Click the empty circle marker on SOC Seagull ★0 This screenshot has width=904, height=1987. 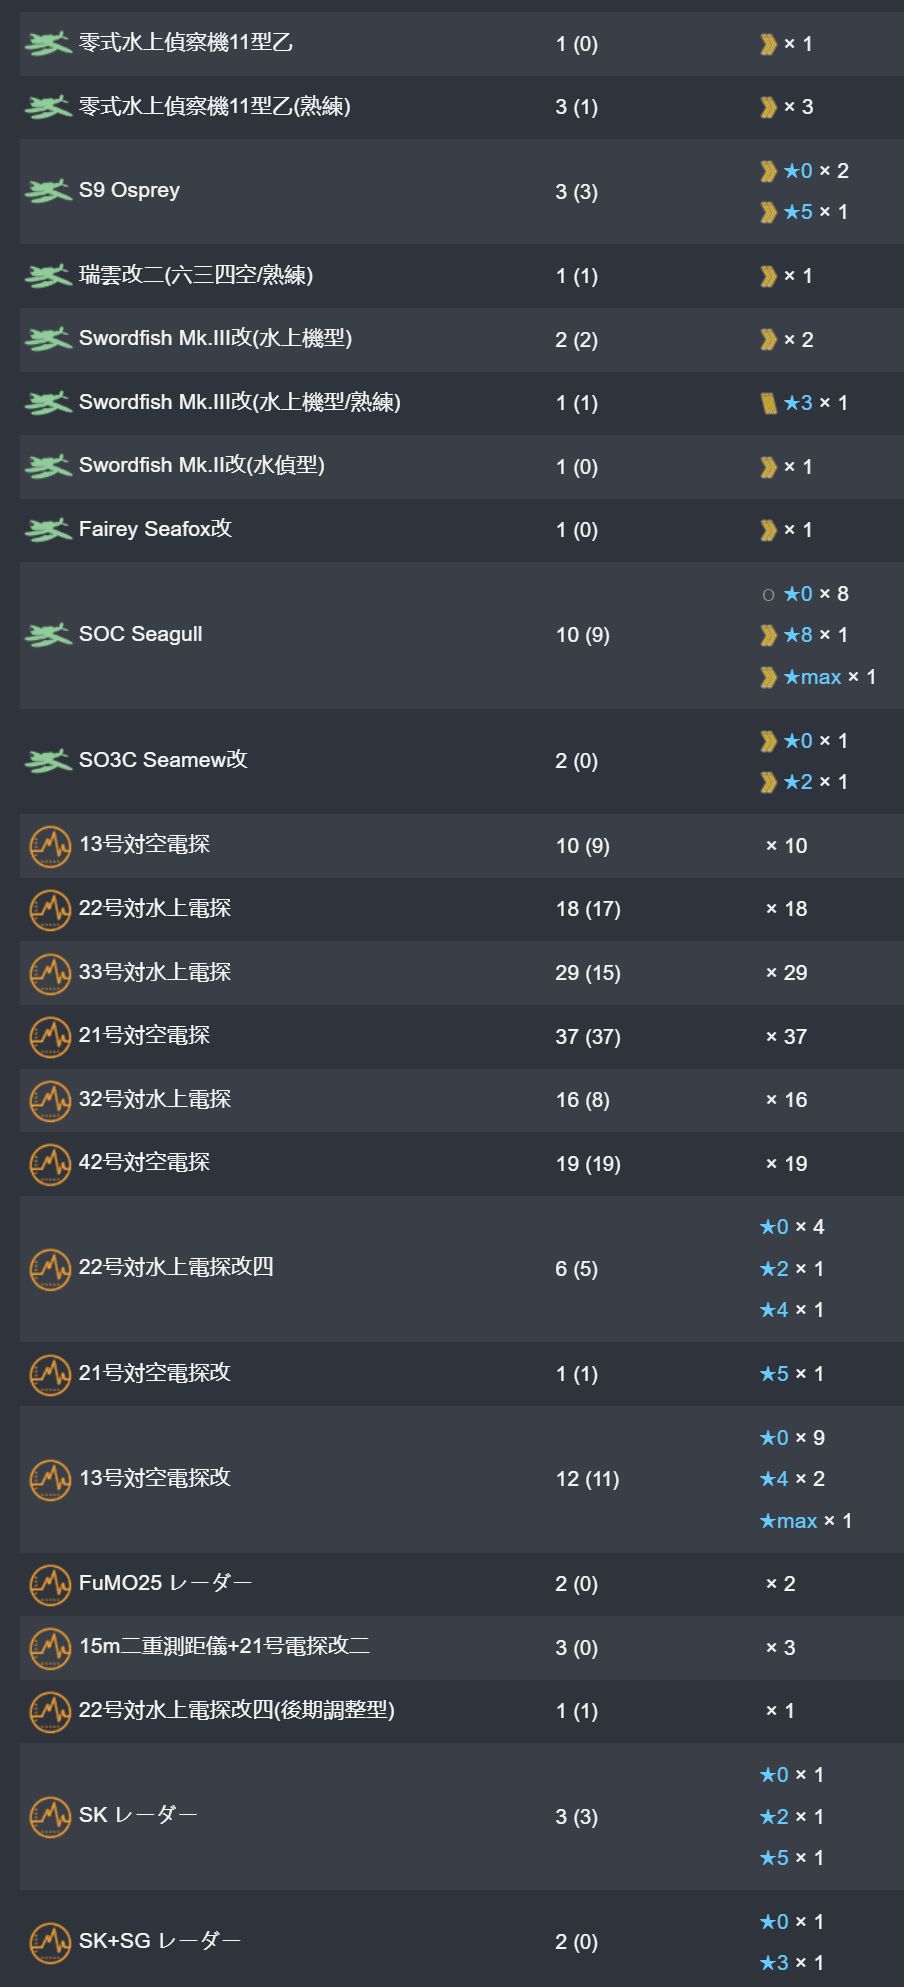pos(768,595)
